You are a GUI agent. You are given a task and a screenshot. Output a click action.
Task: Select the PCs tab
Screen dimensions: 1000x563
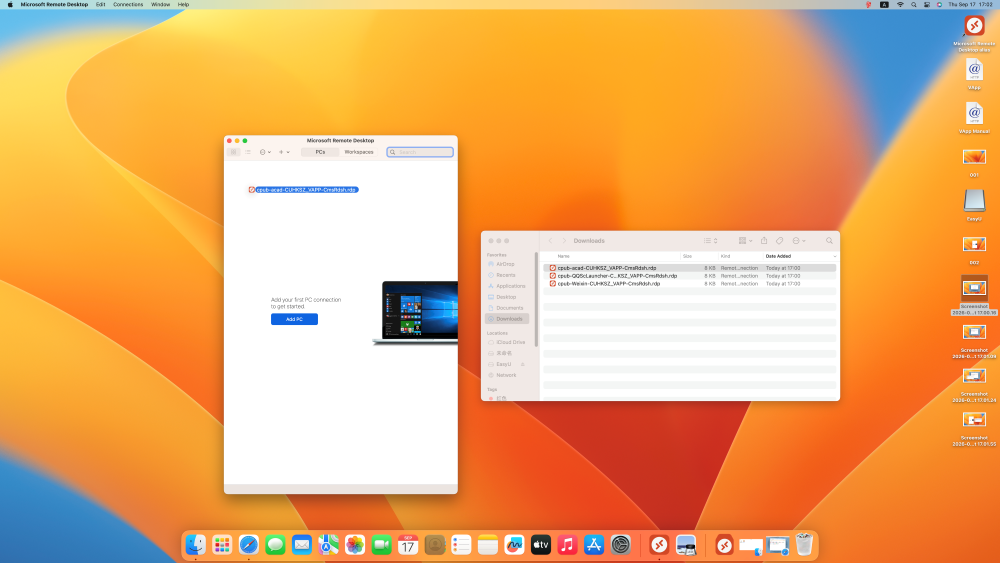pos(320,152)
